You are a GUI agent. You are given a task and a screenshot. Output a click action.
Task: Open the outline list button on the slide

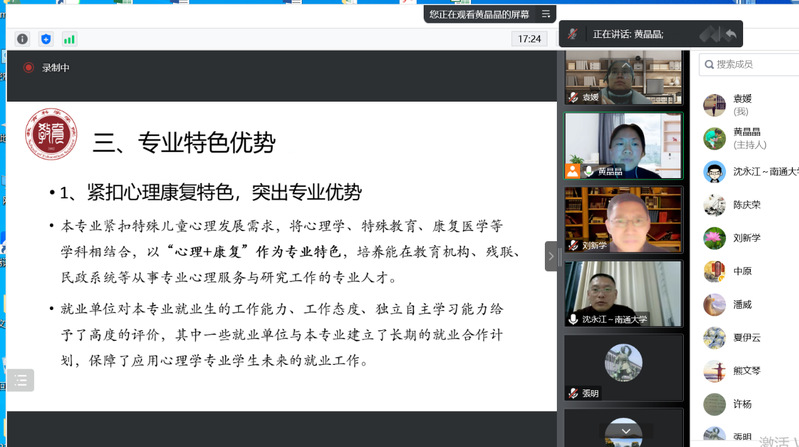pyautogui.click(x=21, y=380)
